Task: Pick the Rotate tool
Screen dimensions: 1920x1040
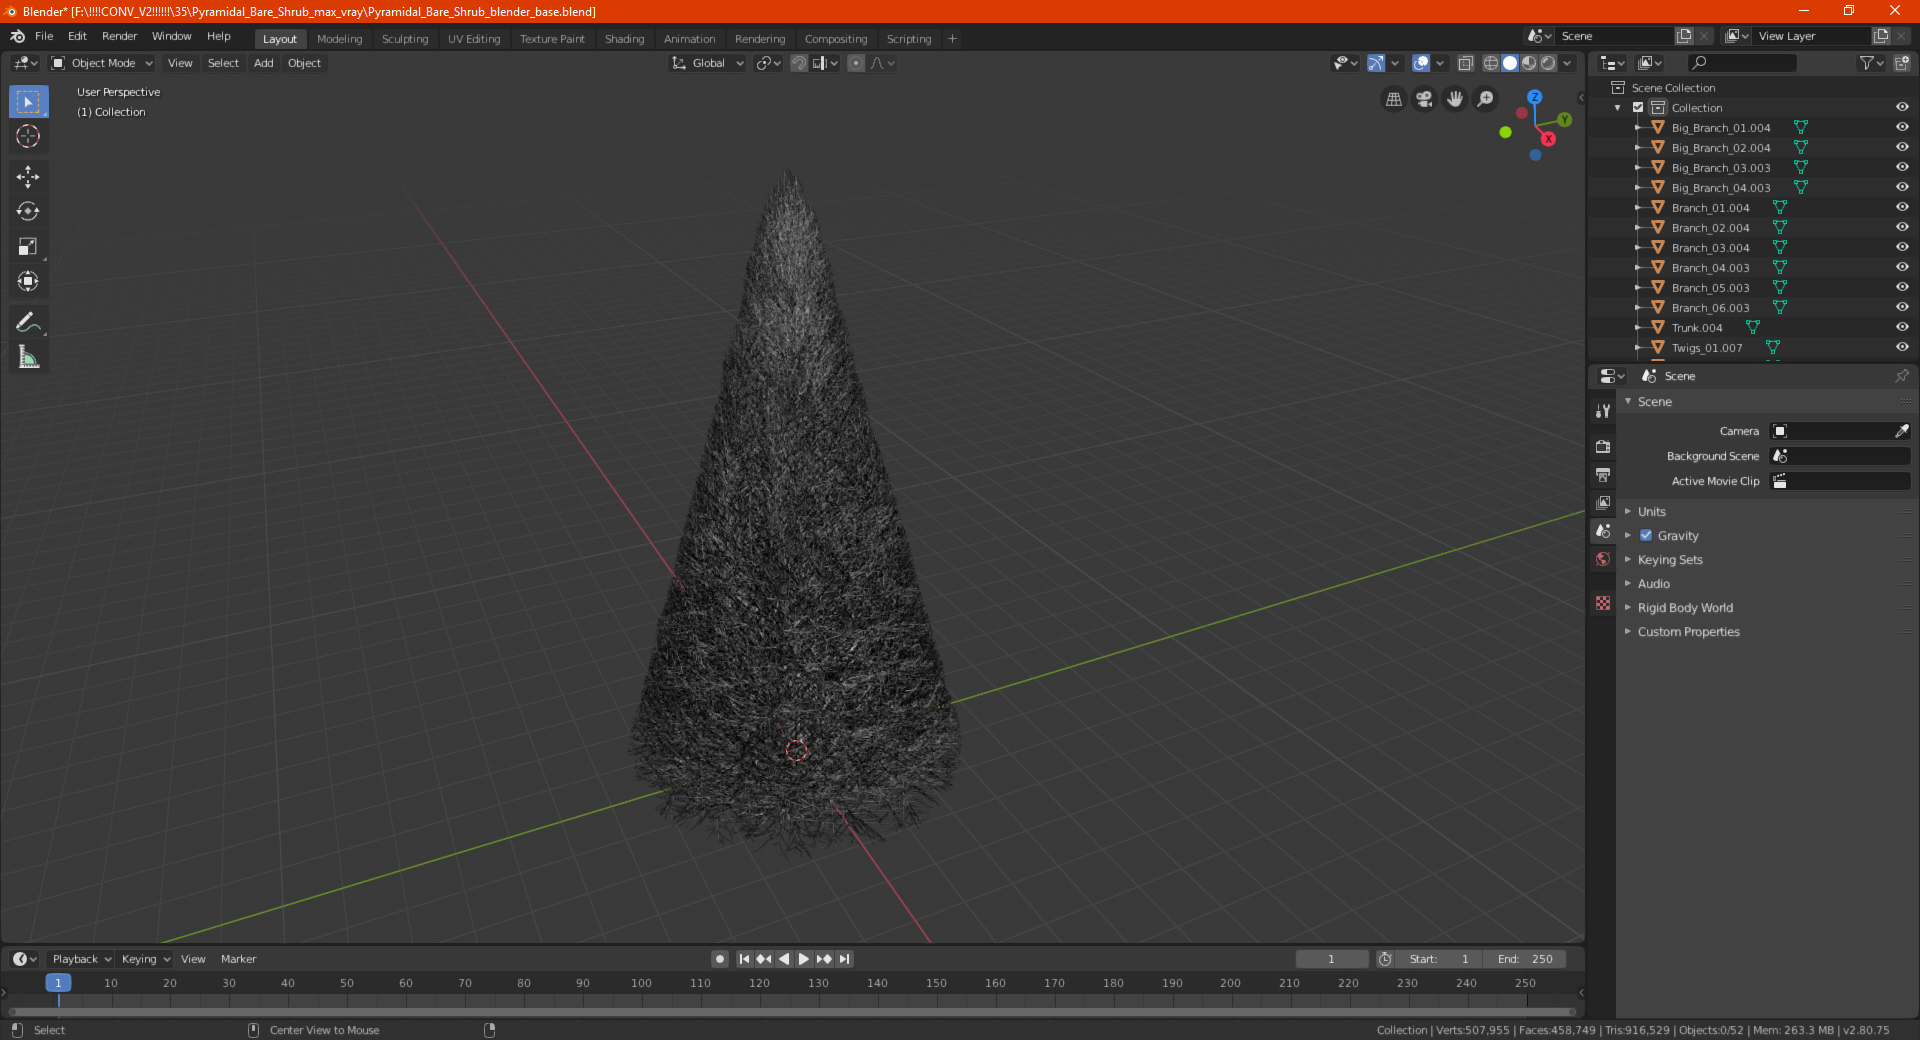Action: coord(28,212)
